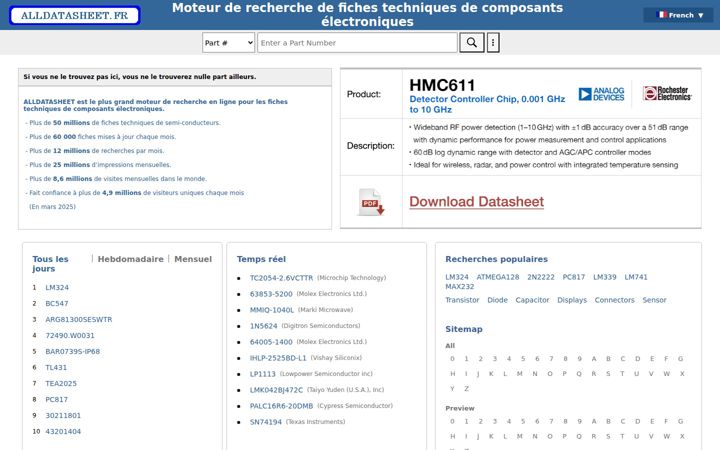Click sitemap letter X in the All section
The image size is (720, 450).
click(x=682, y=374)
